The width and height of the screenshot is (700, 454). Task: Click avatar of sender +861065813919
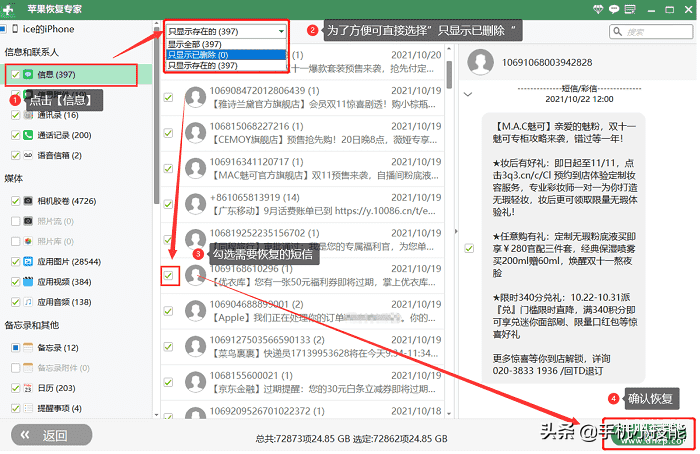tap(196, 204)
